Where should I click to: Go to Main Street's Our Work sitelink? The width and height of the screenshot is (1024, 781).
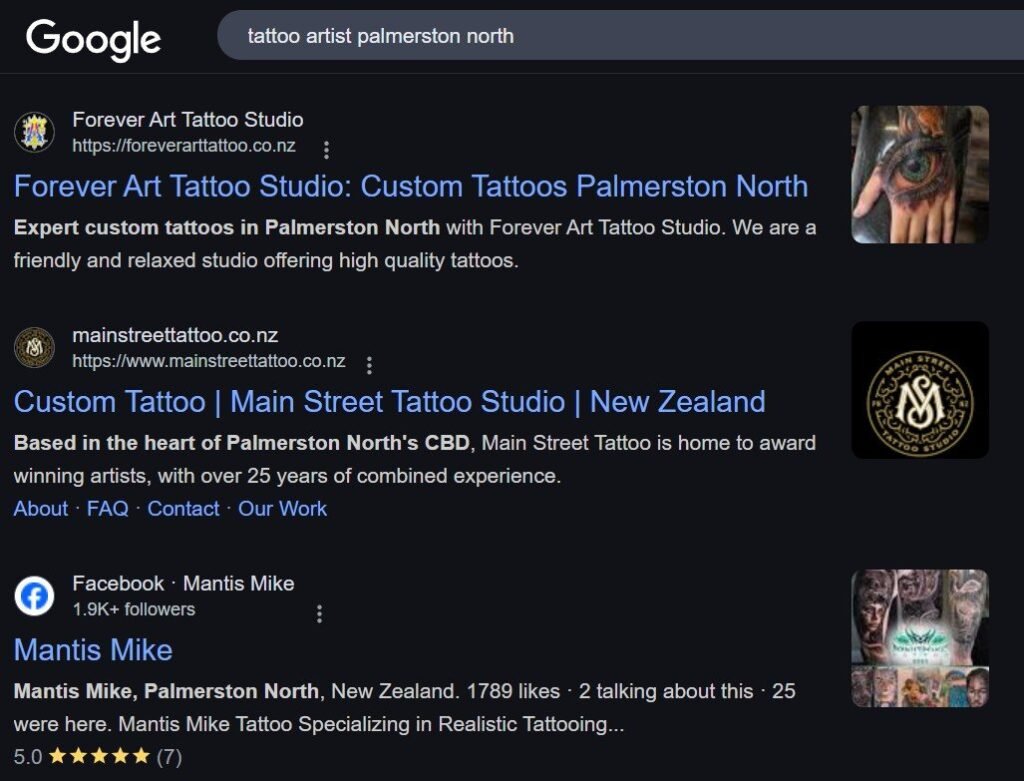pos(282,508)
